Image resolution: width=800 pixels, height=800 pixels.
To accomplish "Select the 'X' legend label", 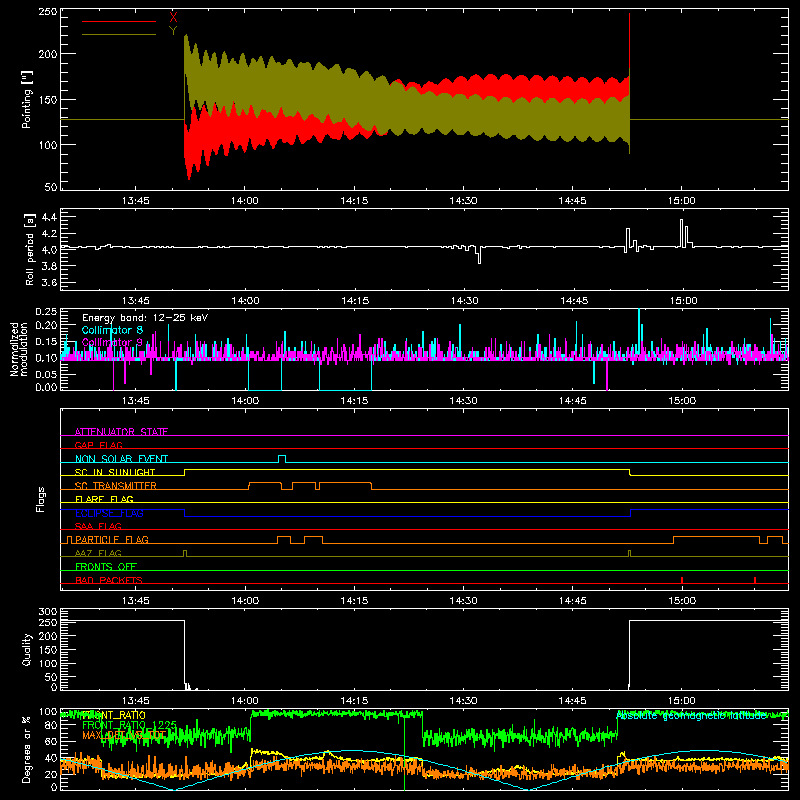I will tap(173, 17).
